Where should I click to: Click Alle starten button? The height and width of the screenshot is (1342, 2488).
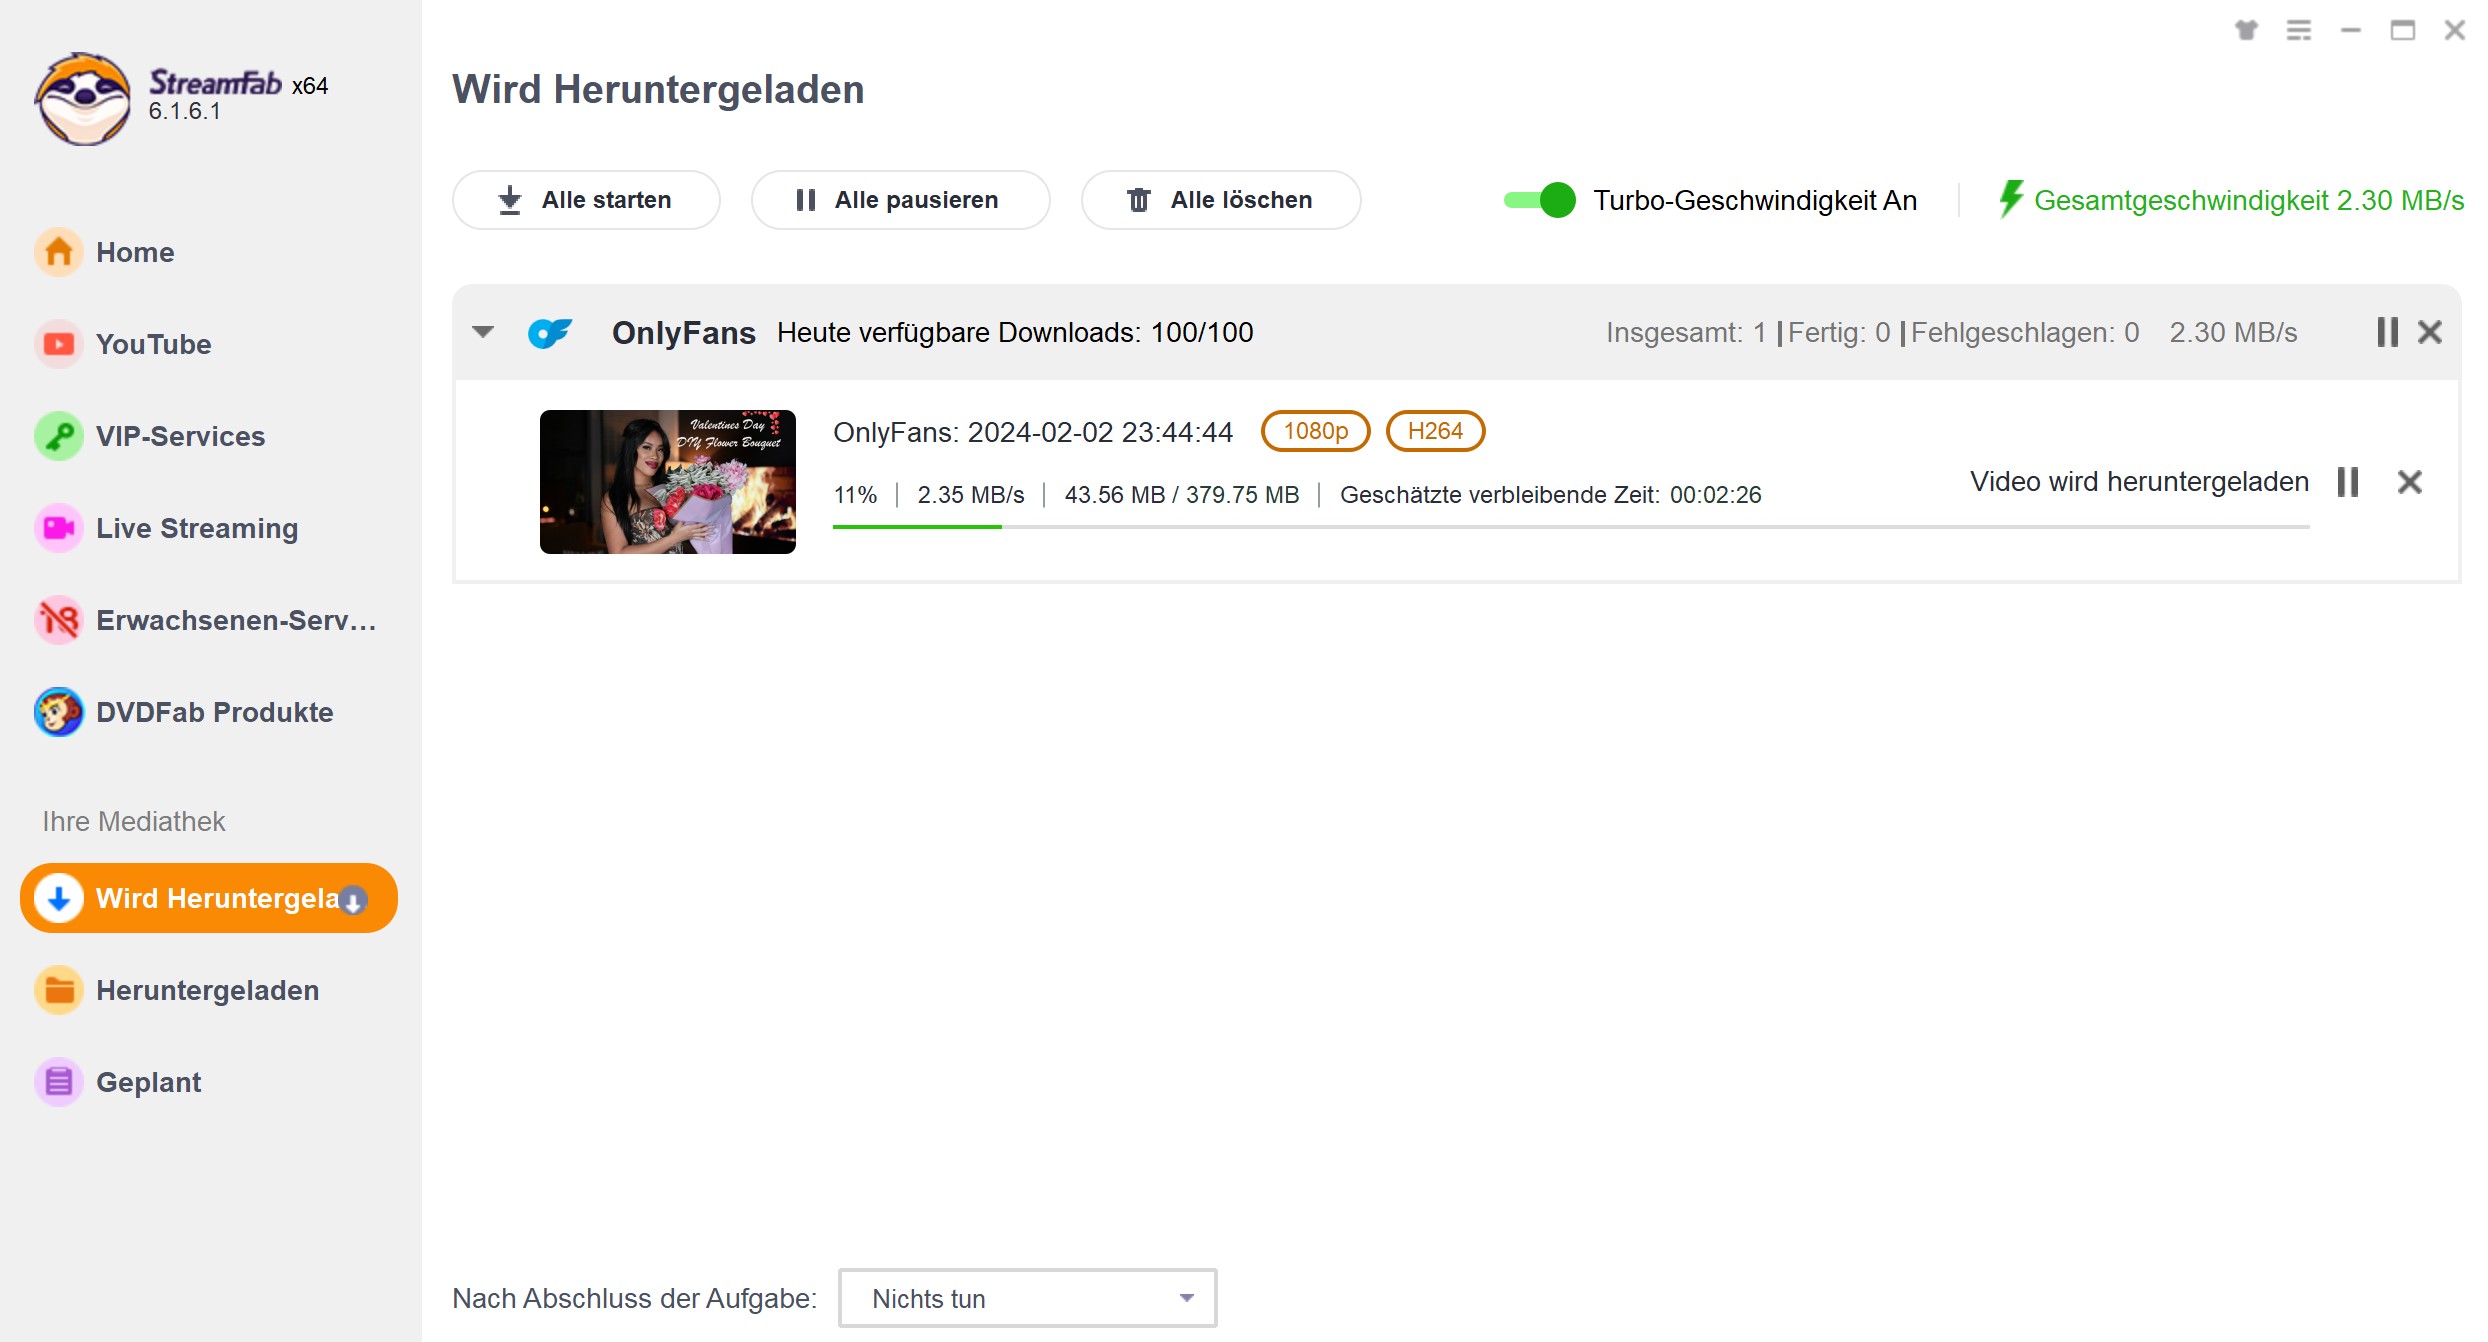[x=585, y=200]
